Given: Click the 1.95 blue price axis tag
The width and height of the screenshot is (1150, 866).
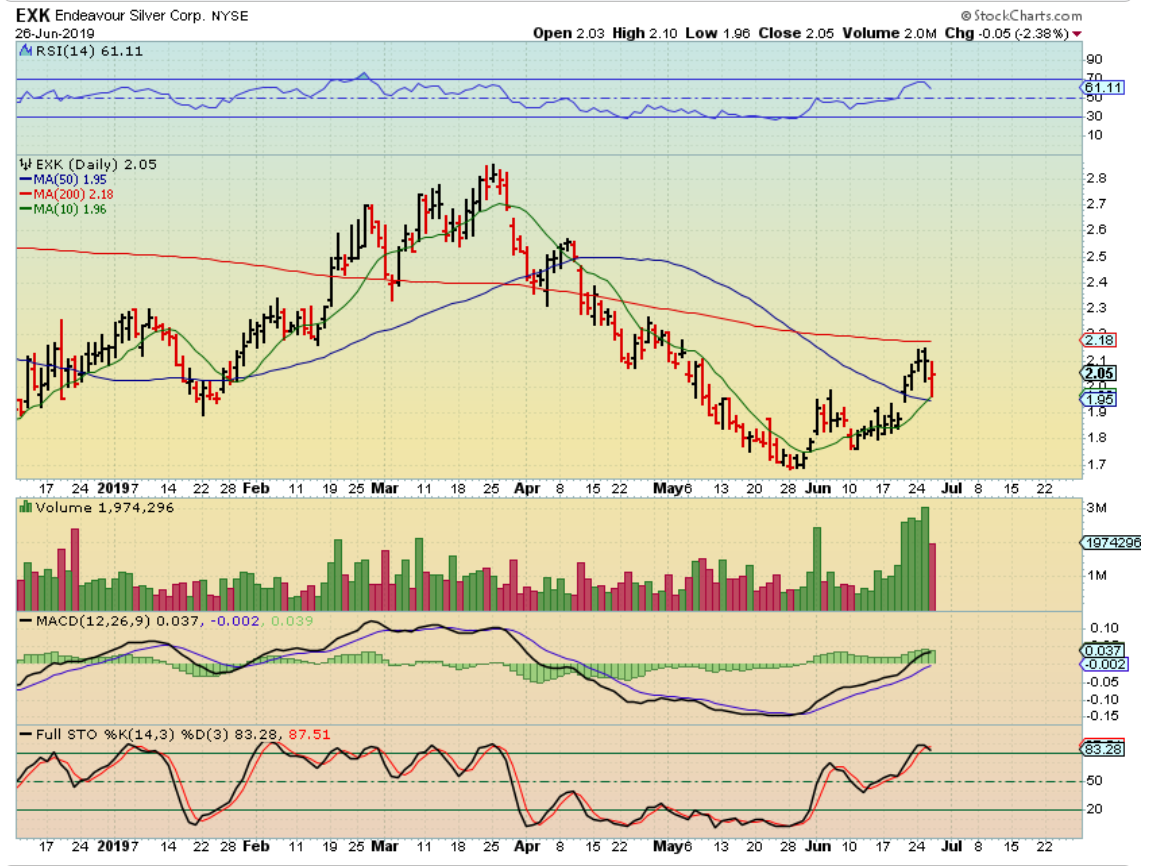Looking at the screenshot, I should 1099,399.
